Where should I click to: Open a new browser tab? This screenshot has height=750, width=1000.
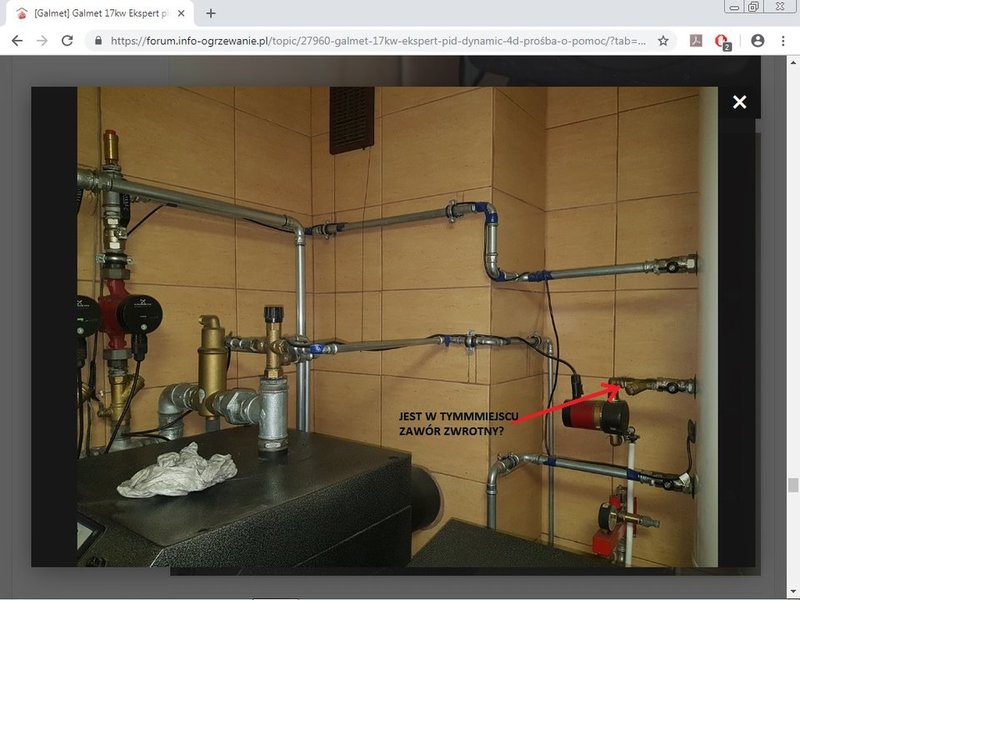[210, 14]
